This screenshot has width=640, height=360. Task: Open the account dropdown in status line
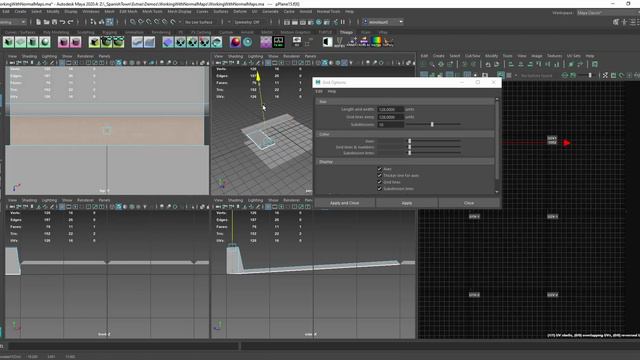383,22
